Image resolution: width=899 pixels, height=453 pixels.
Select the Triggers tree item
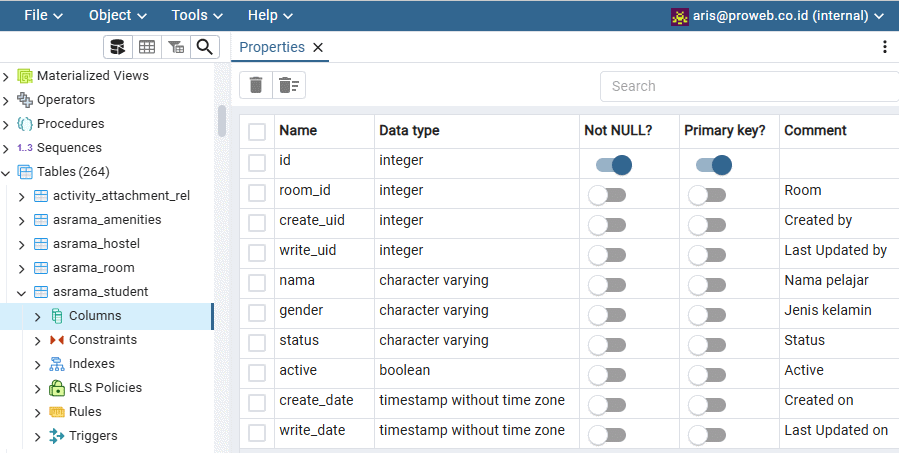(93, 436)
